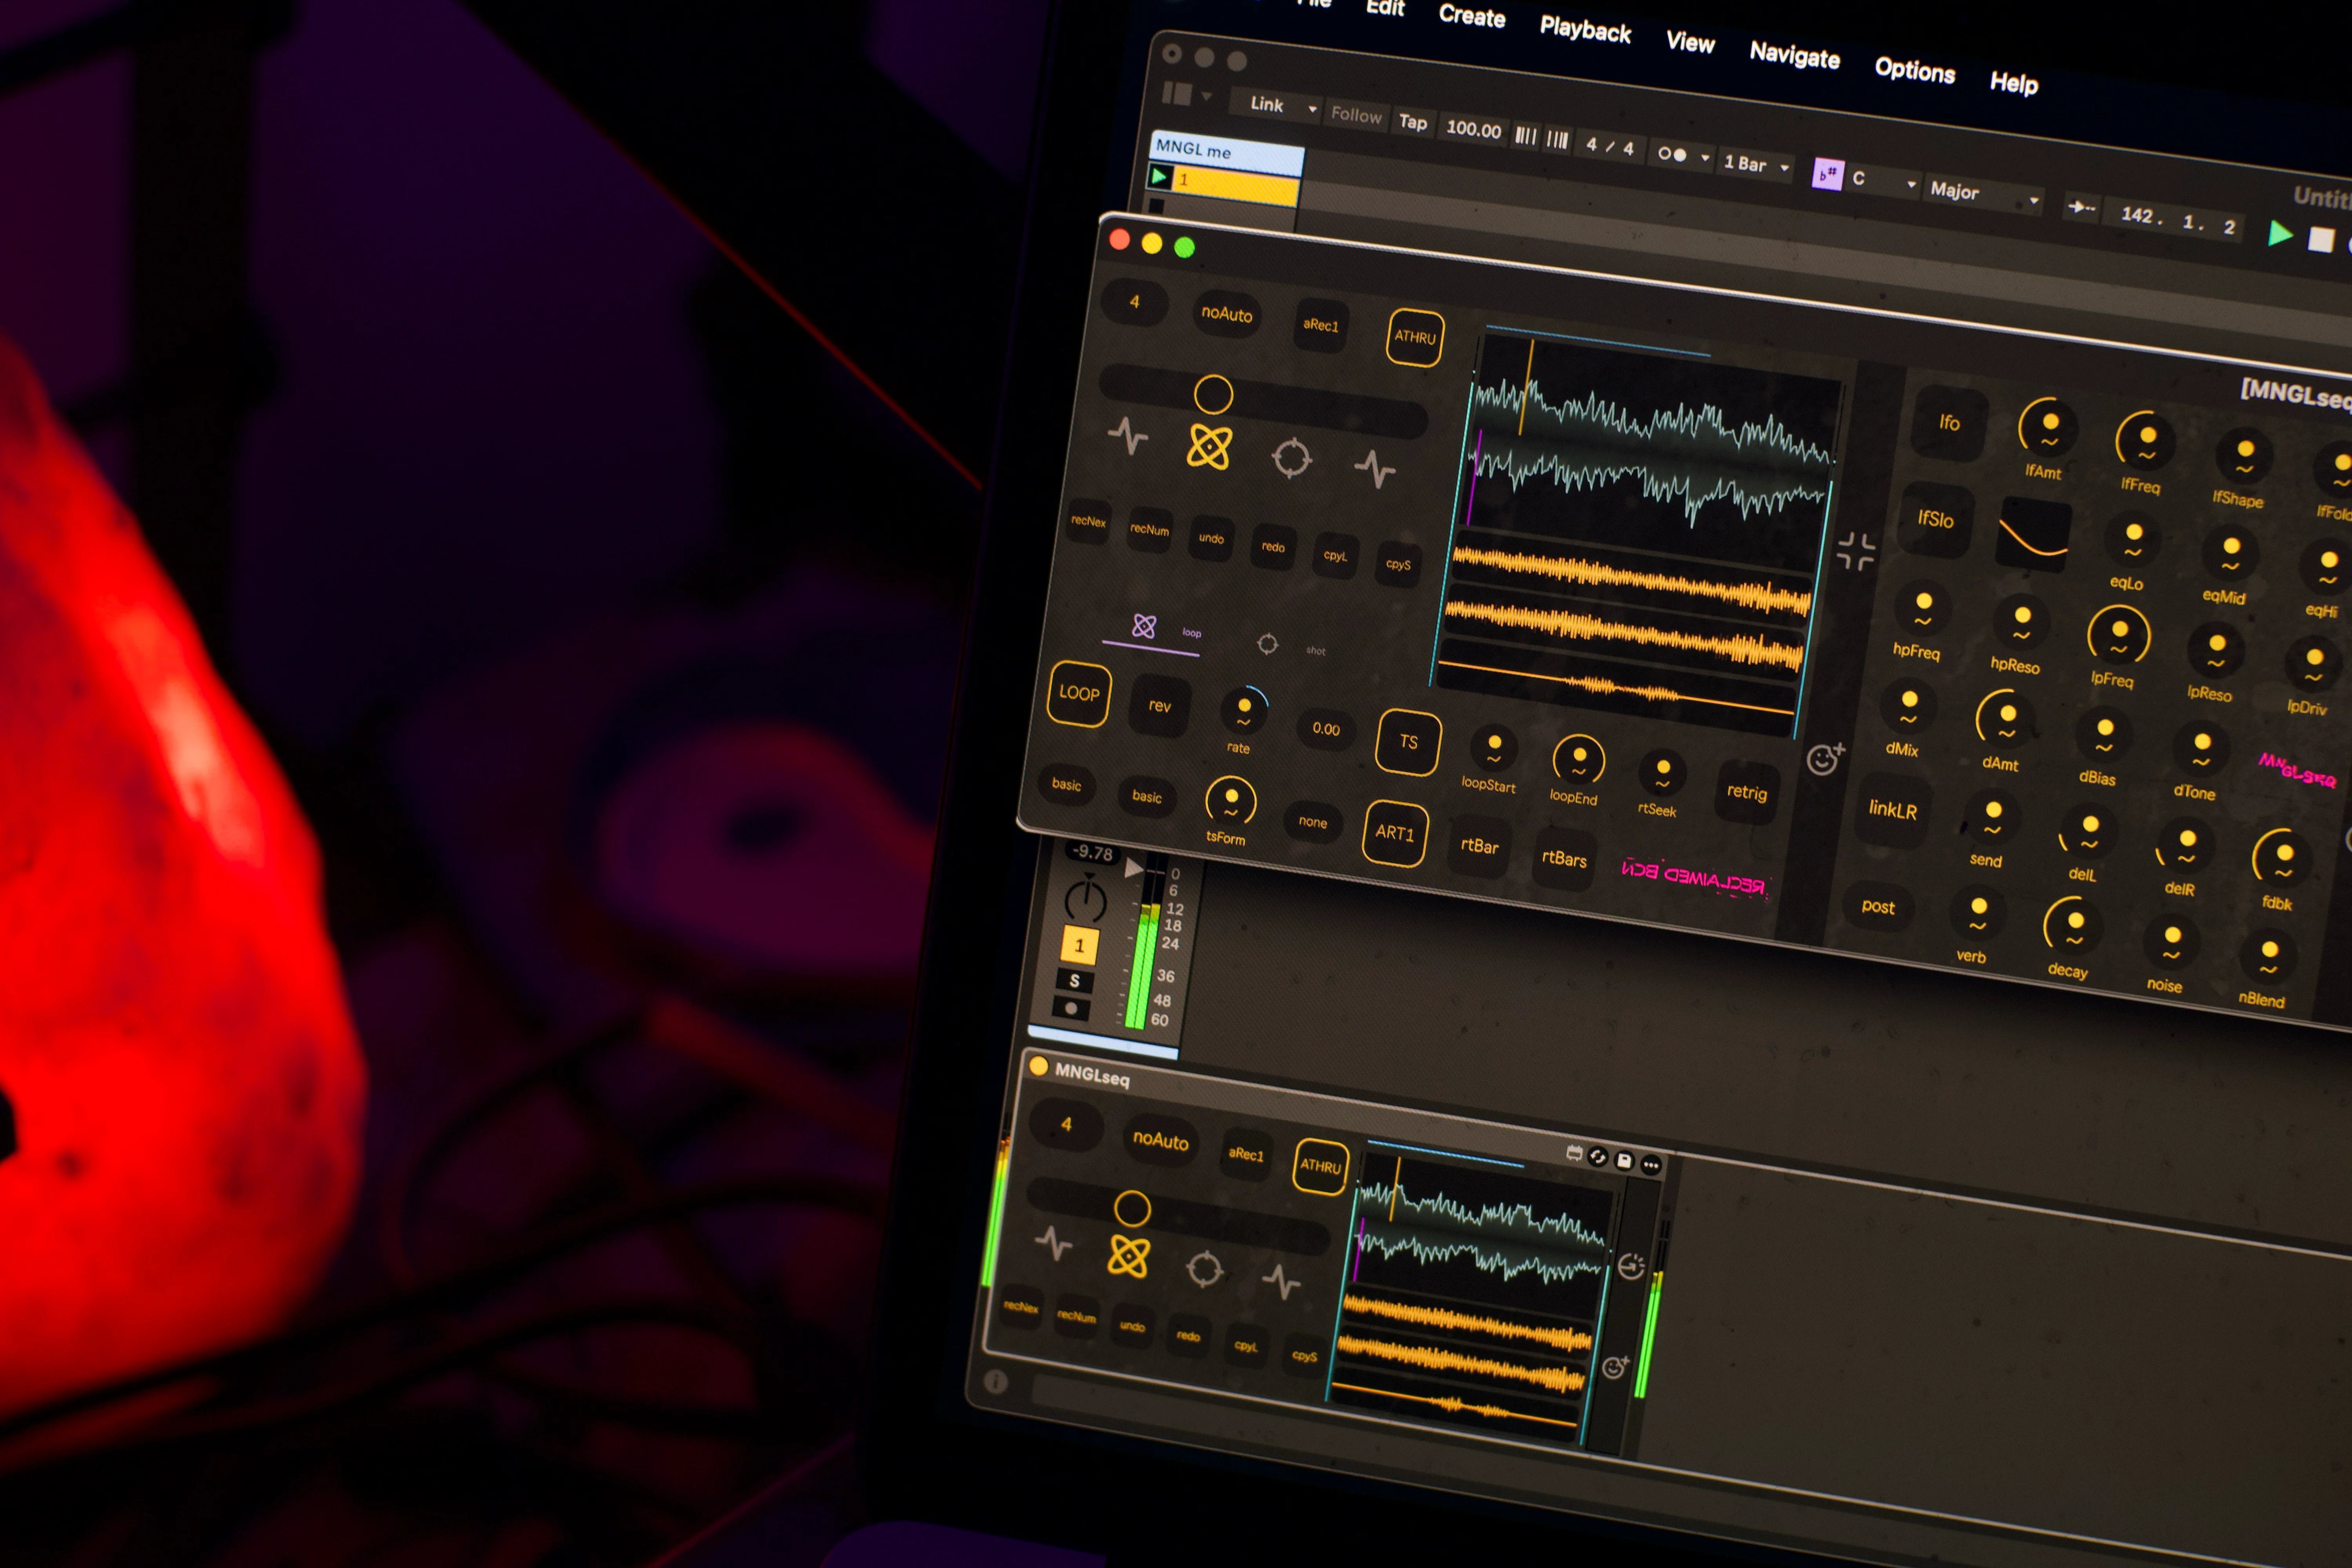2352x1568 pixels.
Task: Open the Link dropdown arrow in Ableton toolbar
Action: pyautogui.click(x=1312, y=109)
